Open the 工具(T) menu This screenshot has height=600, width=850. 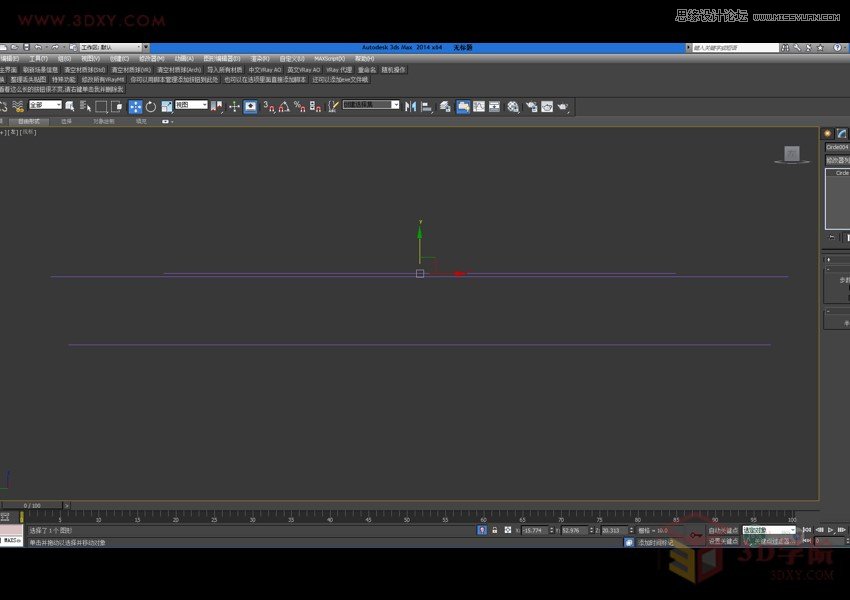pos(38,58)
